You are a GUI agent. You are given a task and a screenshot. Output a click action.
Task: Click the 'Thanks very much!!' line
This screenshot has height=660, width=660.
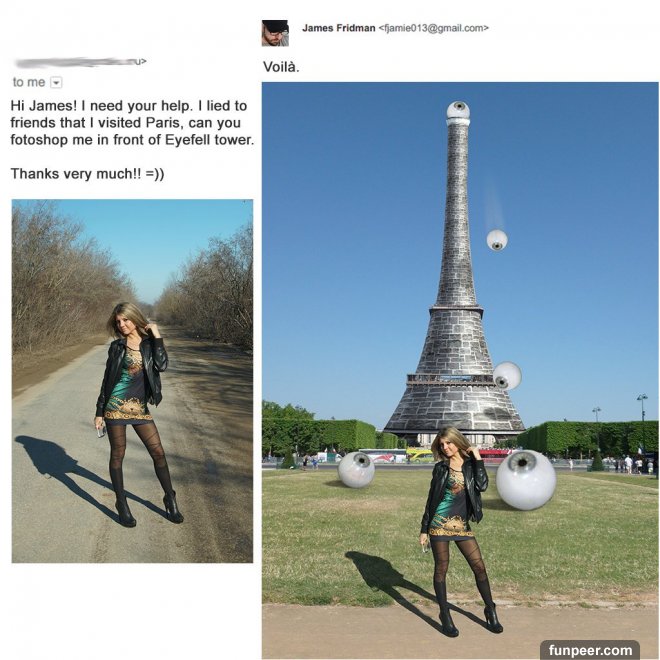coord(87,173)
